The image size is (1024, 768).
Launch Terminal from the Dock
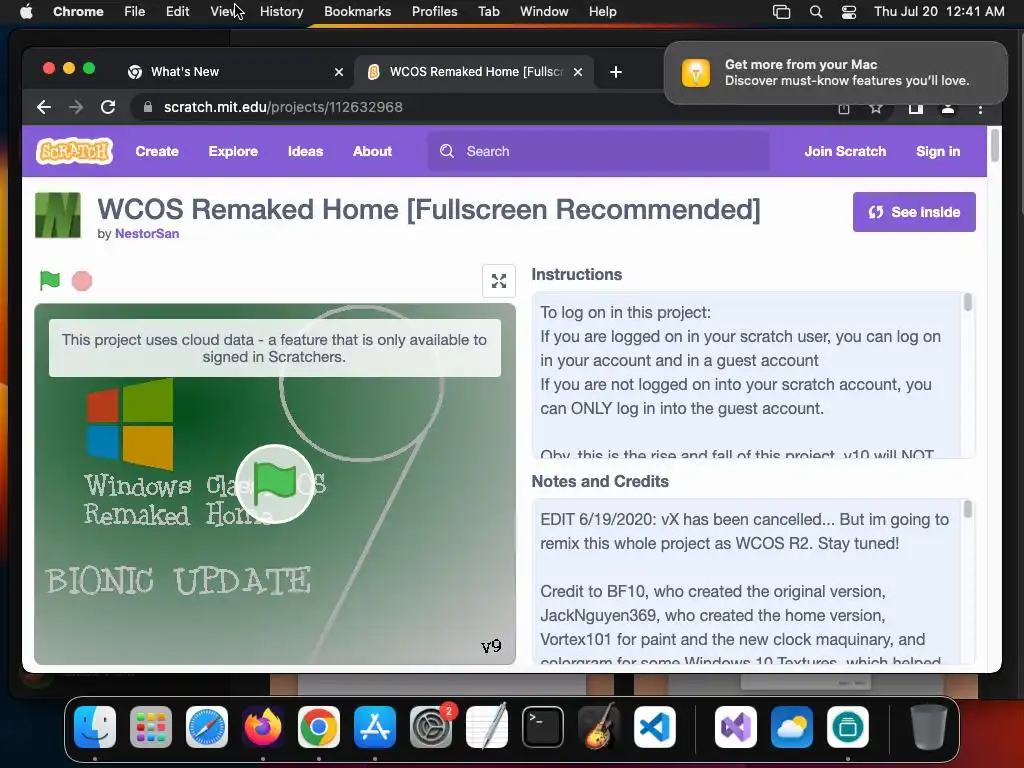coord(543,727)
